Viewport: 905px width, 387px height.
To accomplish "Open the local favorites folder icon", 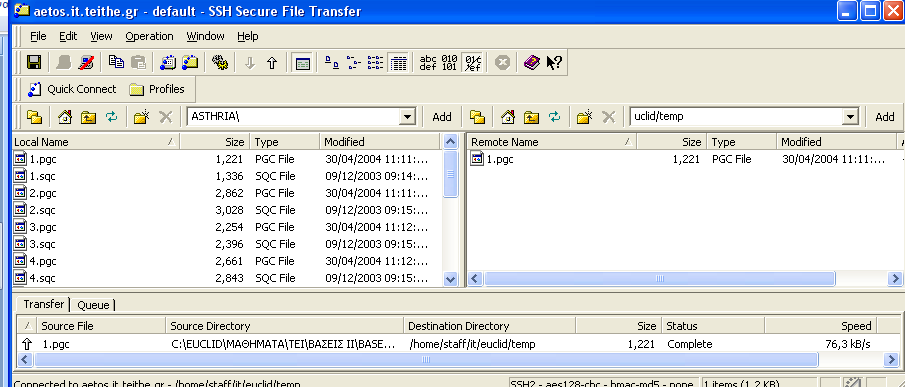I will [34, 117].
